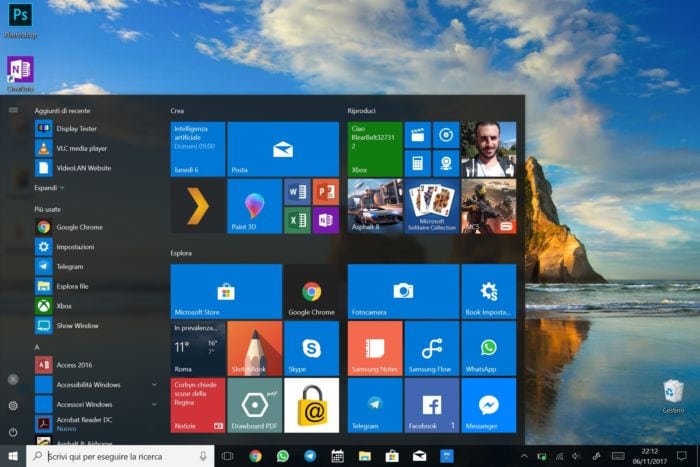700x467 pixels.
Task: Expand the recently added list with Espandi
Action: 49,188
